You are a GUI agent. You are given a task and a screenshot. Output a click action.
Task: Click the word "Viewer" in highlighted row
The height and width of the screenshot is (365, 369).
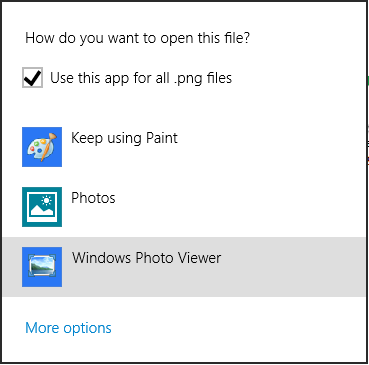pos(199,258)
